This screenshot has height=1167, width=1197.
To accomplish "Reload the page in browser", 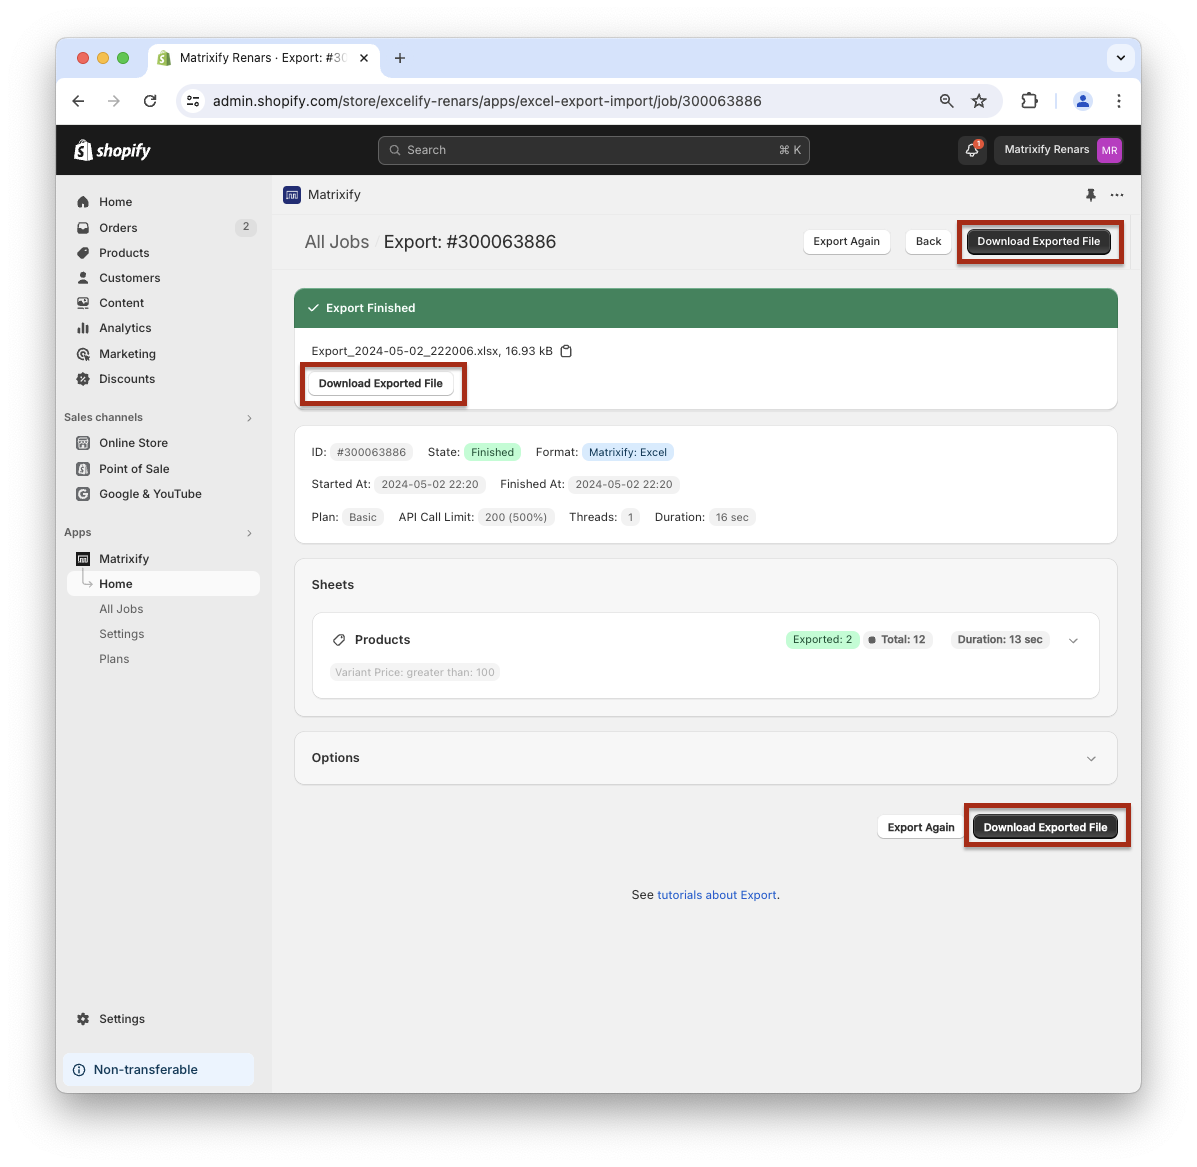I will (150, 101).
